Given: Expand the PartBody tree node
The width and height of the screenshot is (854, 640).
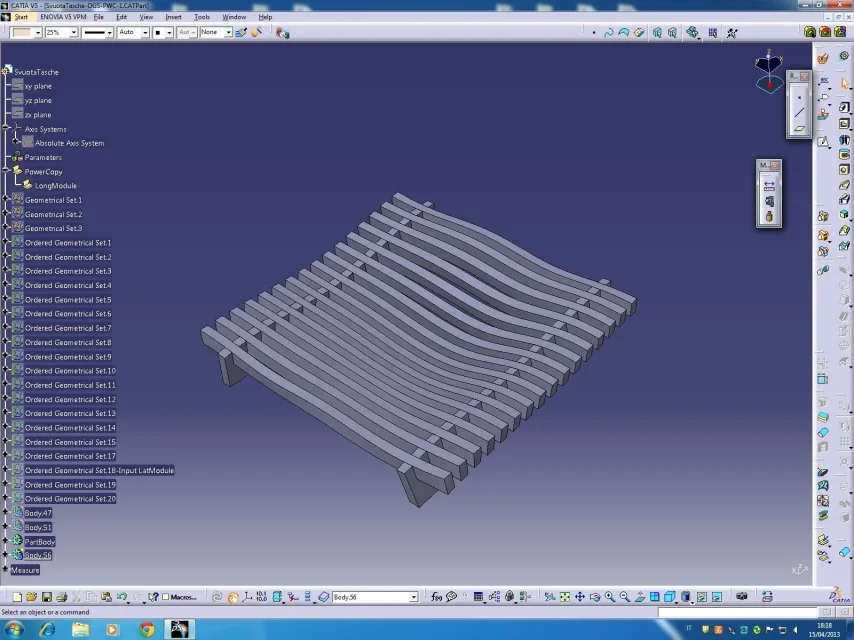Looking at the screenshot, I should point(5,541).
